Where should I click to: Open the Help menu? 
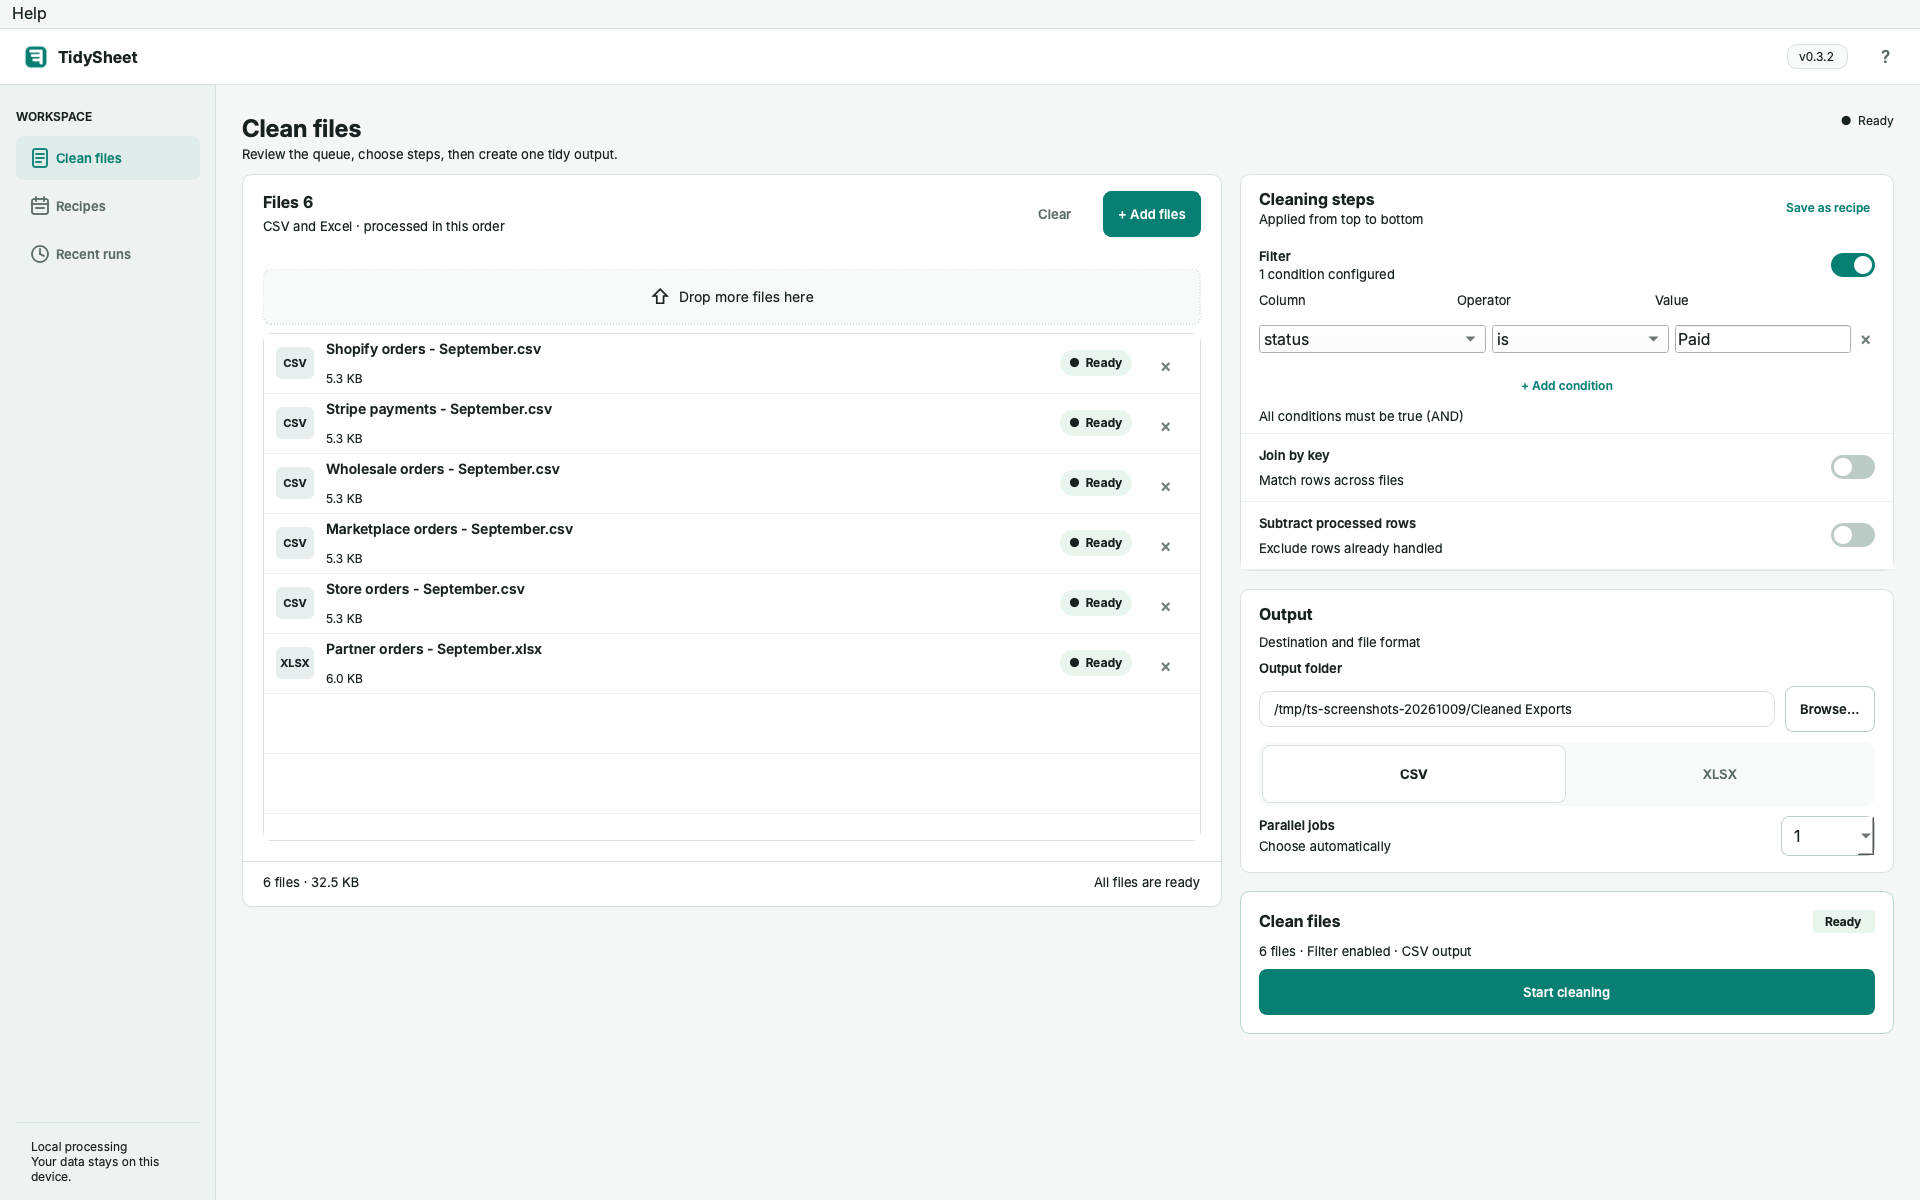[x=29, y=13]
